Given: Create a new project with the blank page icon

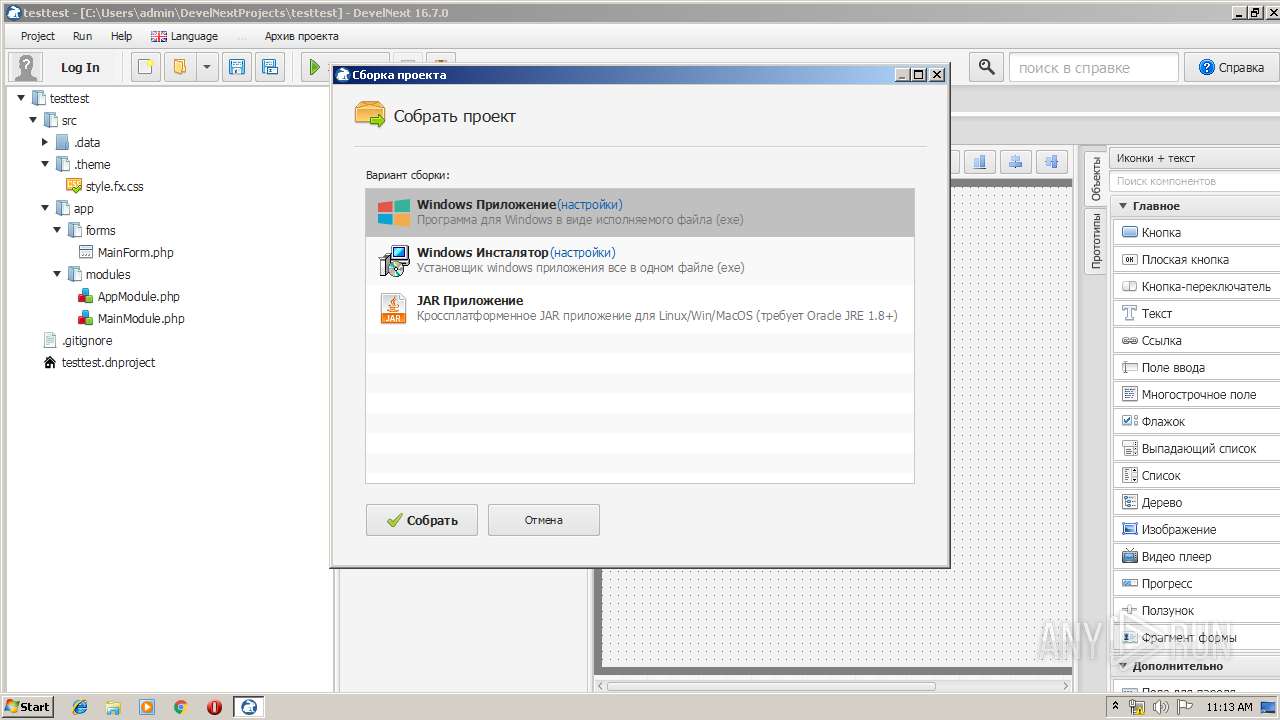Looking at the screenshot, I should [x=147, y=67].
